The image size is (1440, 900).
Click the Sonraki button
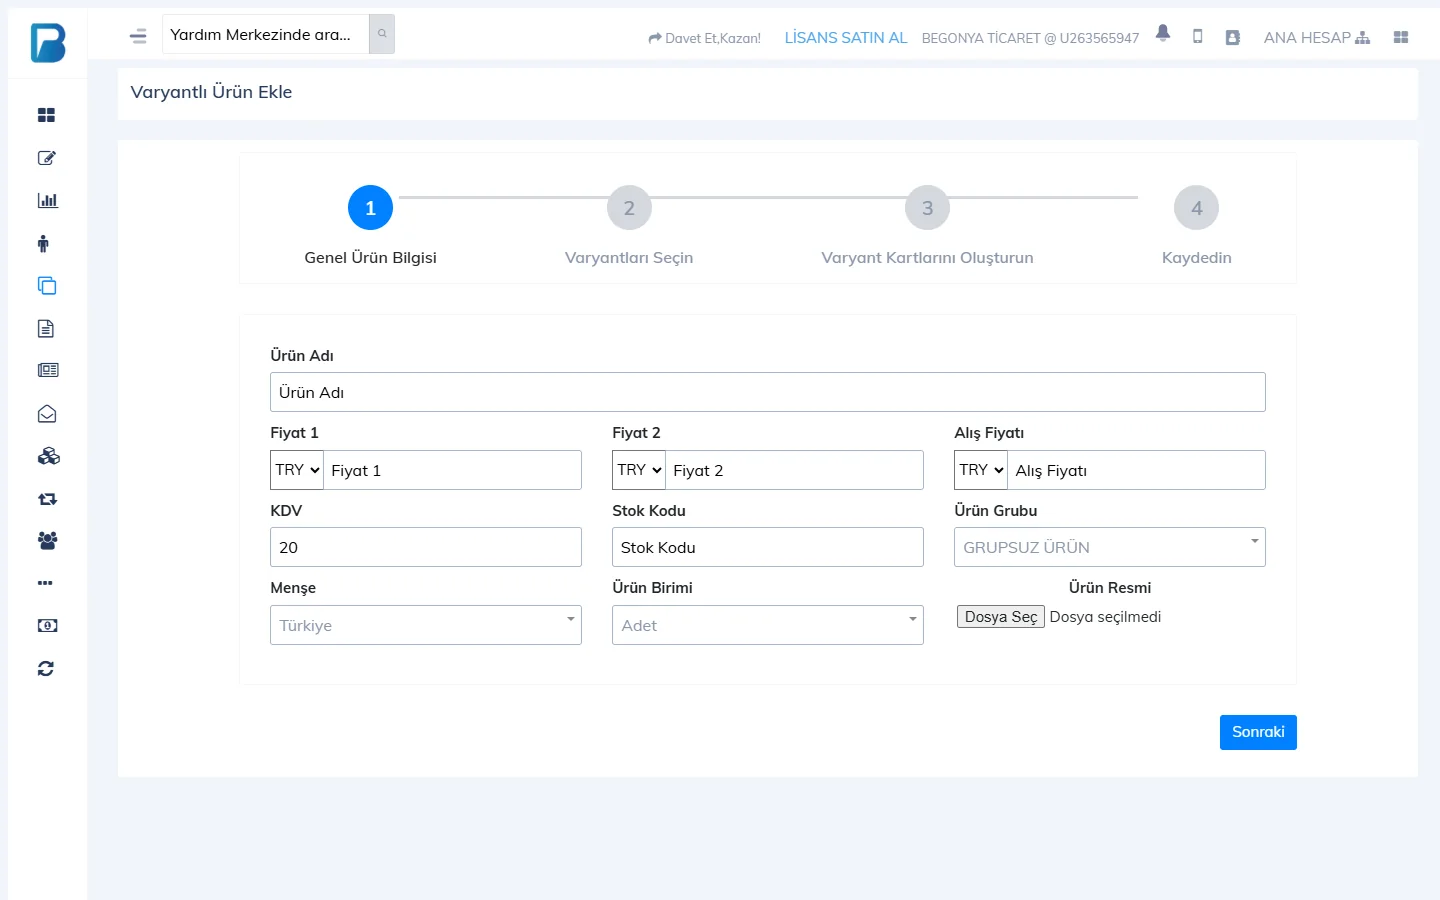tap(1258, 732)
